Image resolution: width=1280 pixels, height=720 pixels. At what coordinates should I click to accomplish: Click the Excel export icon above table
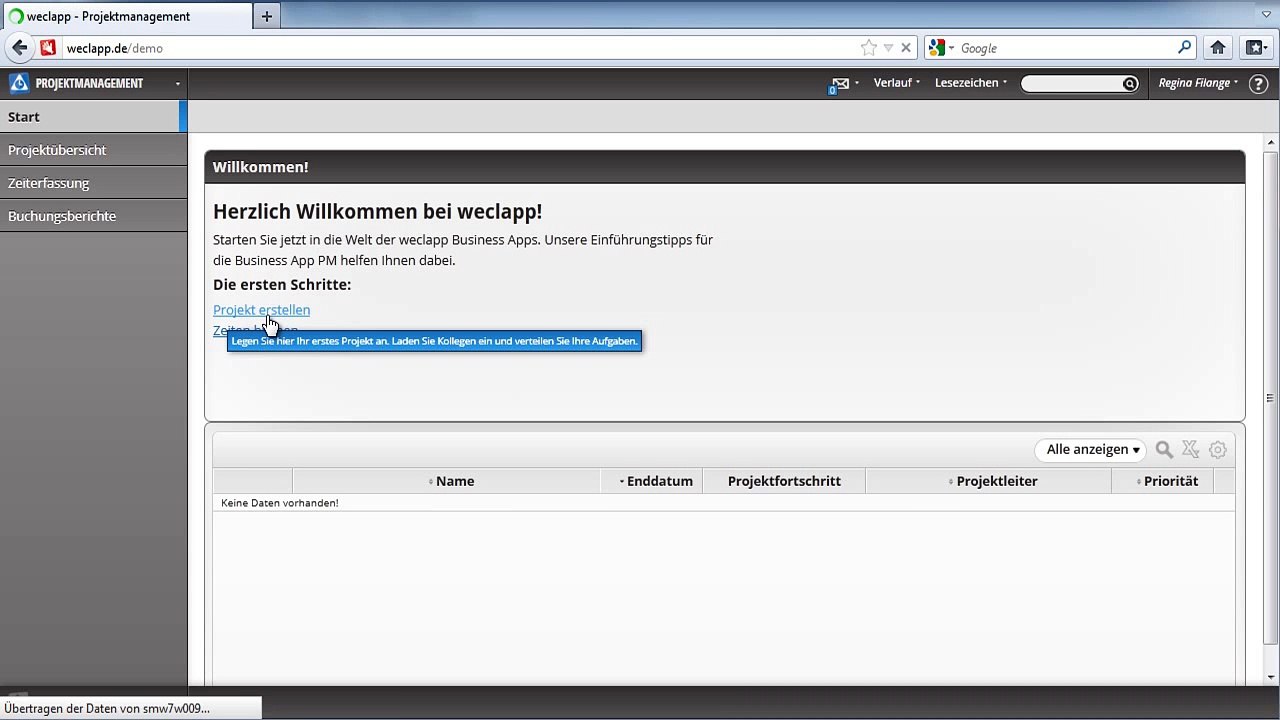(x=1190, y=450)
